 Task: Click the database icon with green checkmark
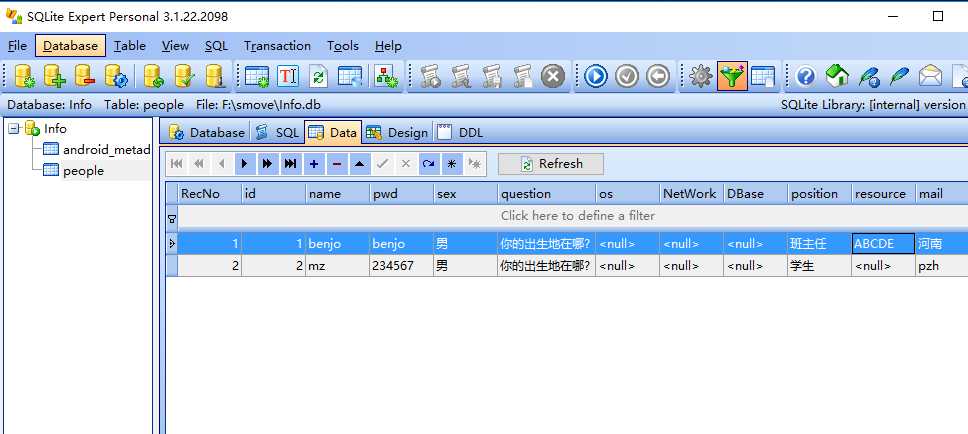(x=185, y=77)
